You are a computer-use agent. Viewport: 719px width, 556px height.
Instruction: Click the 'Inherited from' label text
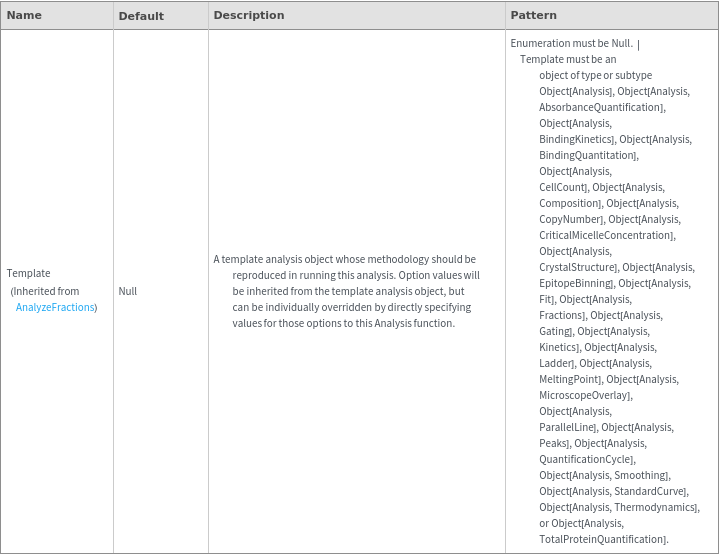click(x=46, y=291)
